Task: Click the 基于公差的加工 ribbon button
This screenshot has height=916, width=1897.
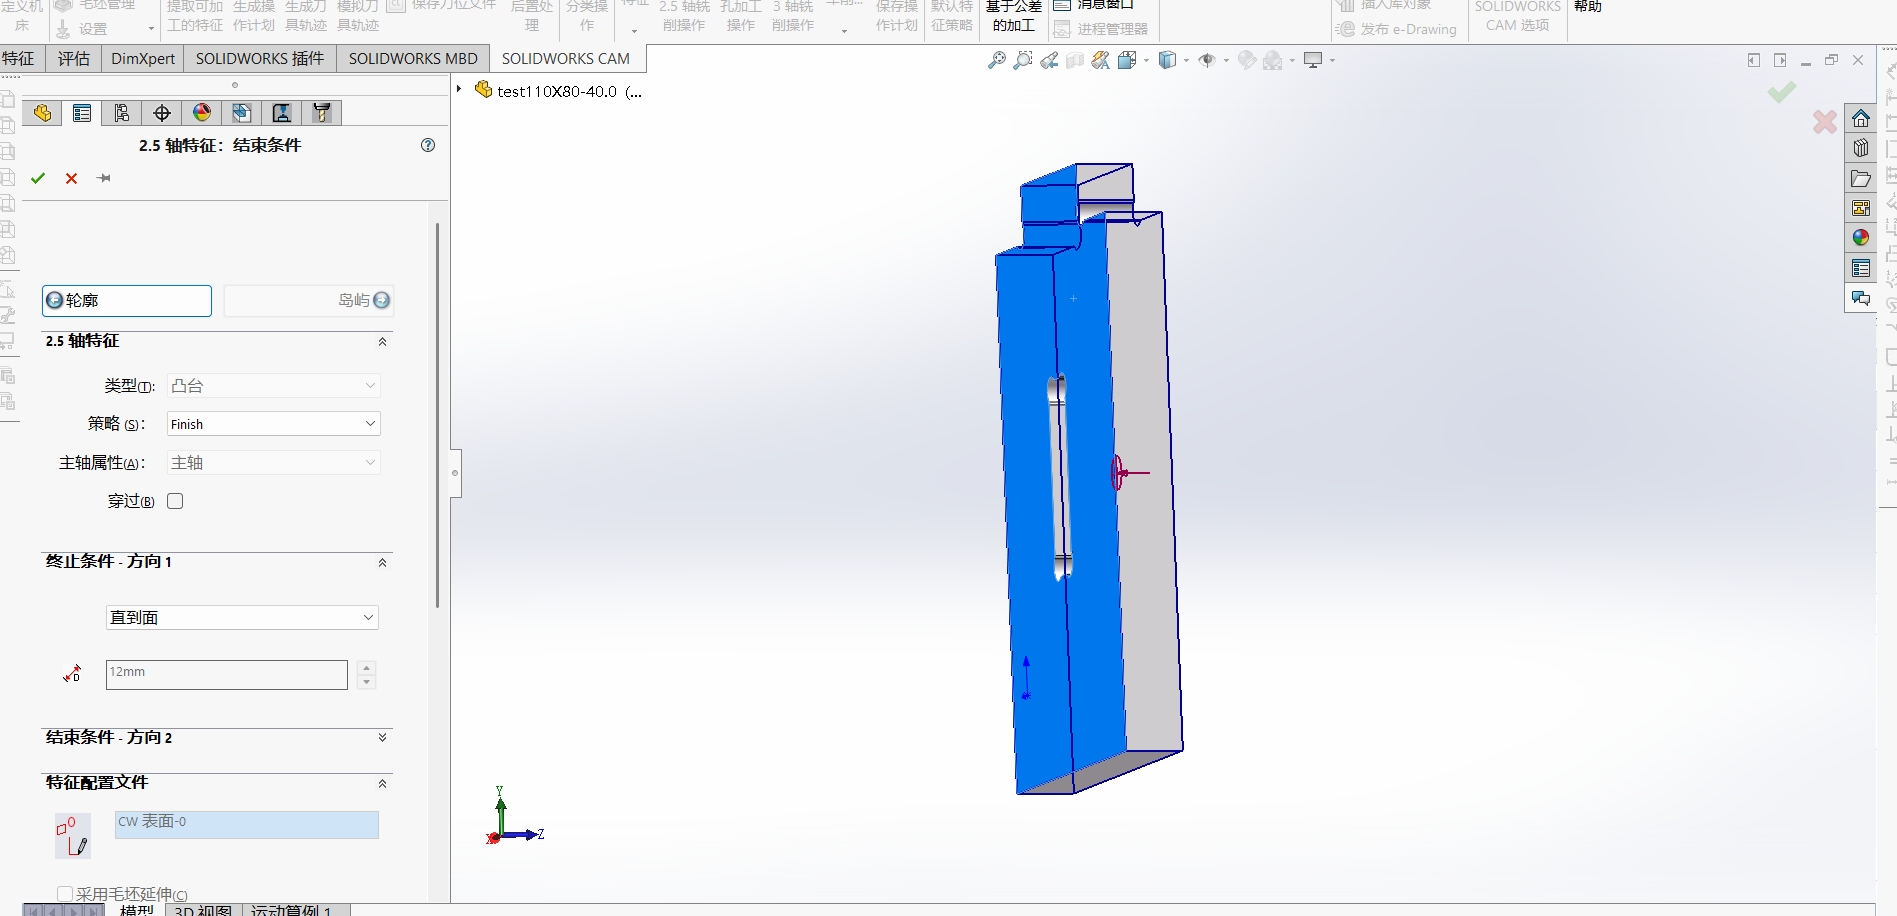Action: pos(1014,16)
